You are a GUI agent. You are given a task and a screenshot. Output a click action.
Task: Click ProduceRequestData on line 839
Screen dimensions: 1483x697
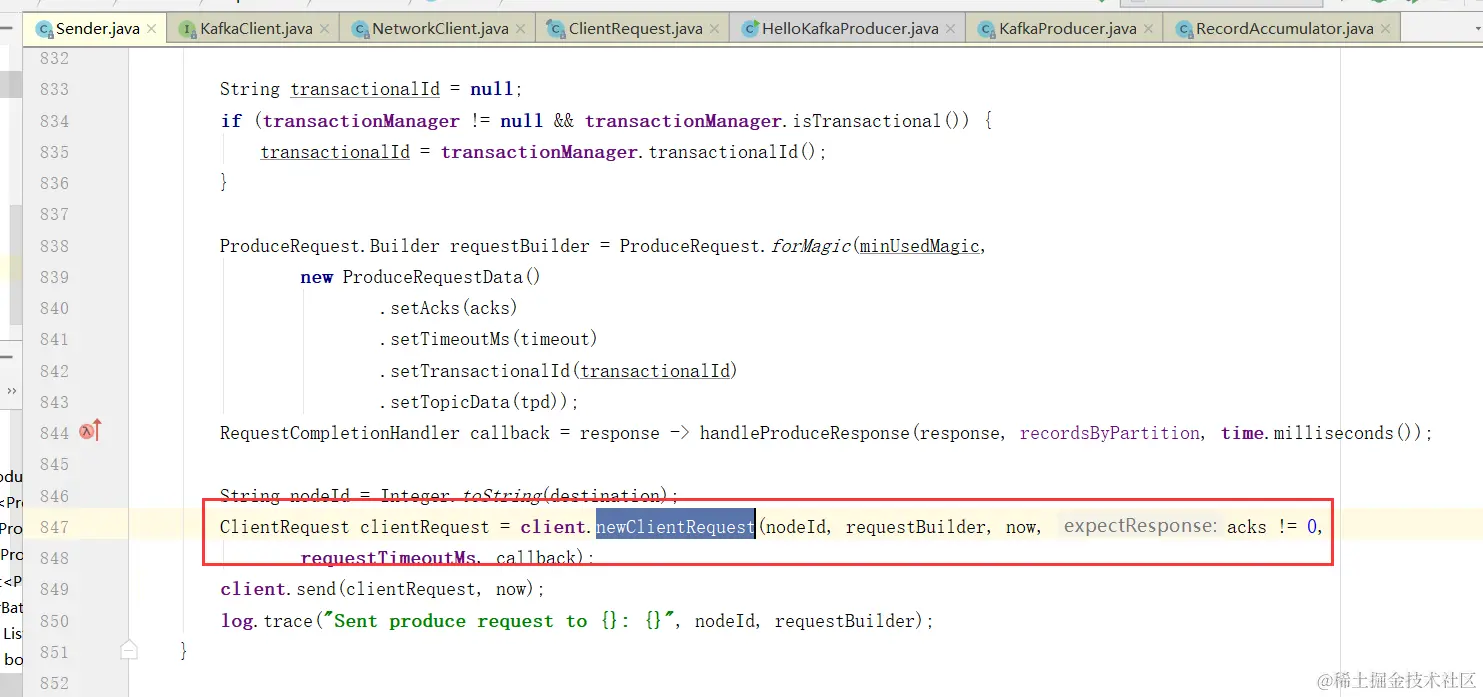tap(432, 277)
